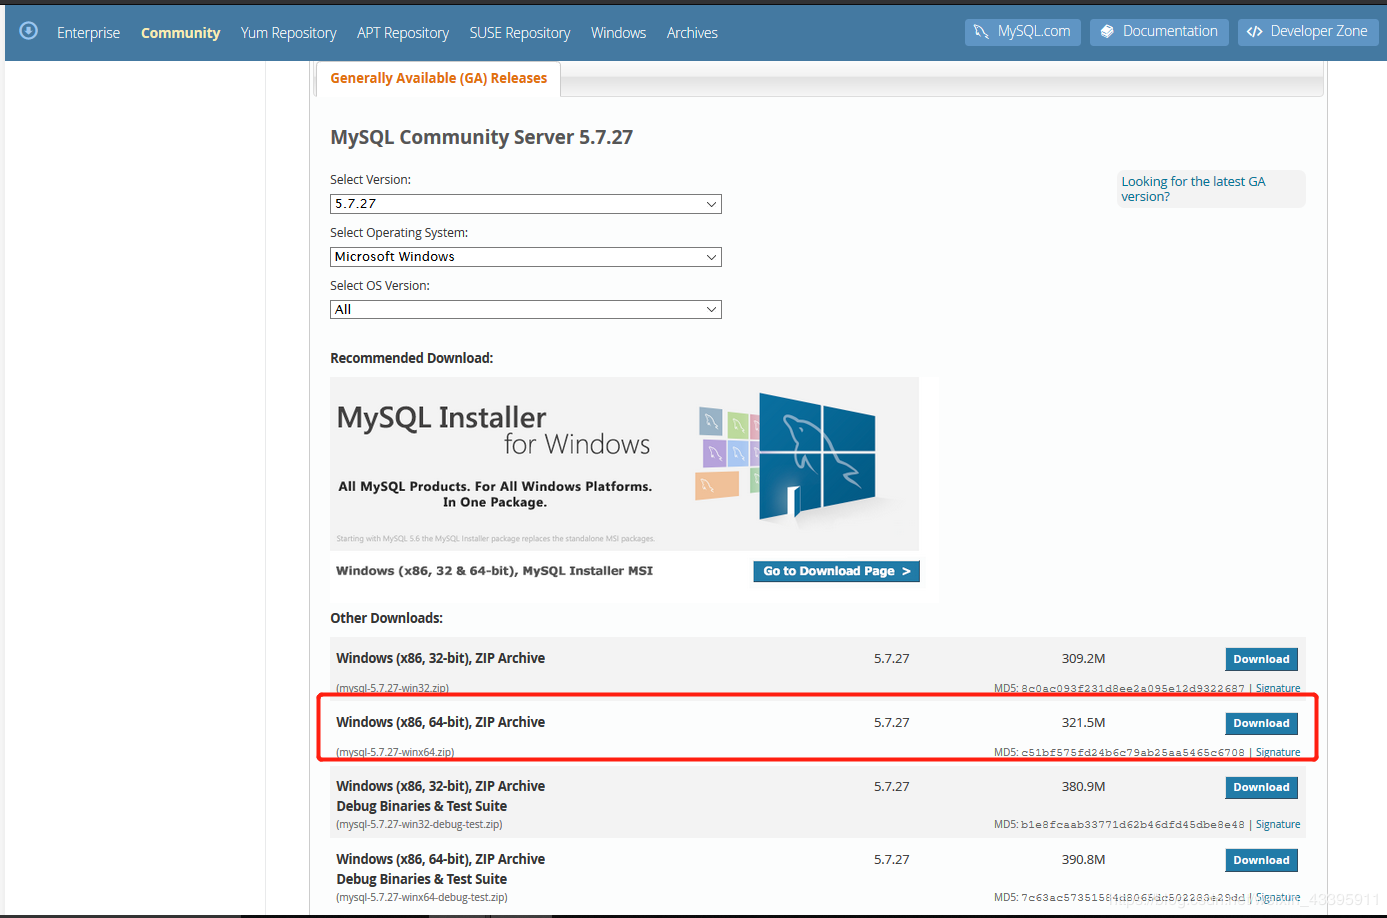Click the arrow icon on Go to Download Page
Screen dimensions: 1387x918
click(x=908, y=571)
